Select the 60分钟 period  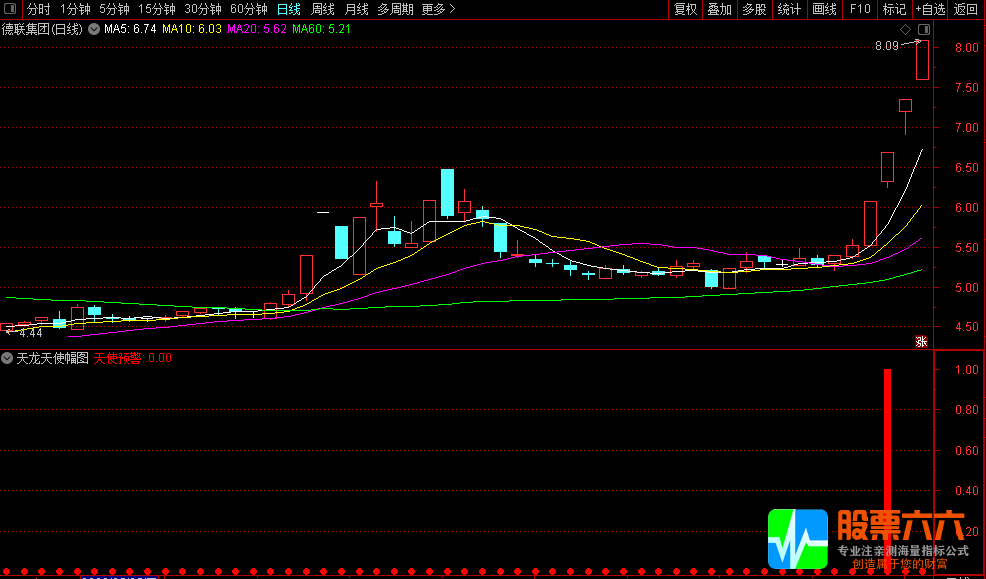tap(249, 9)
